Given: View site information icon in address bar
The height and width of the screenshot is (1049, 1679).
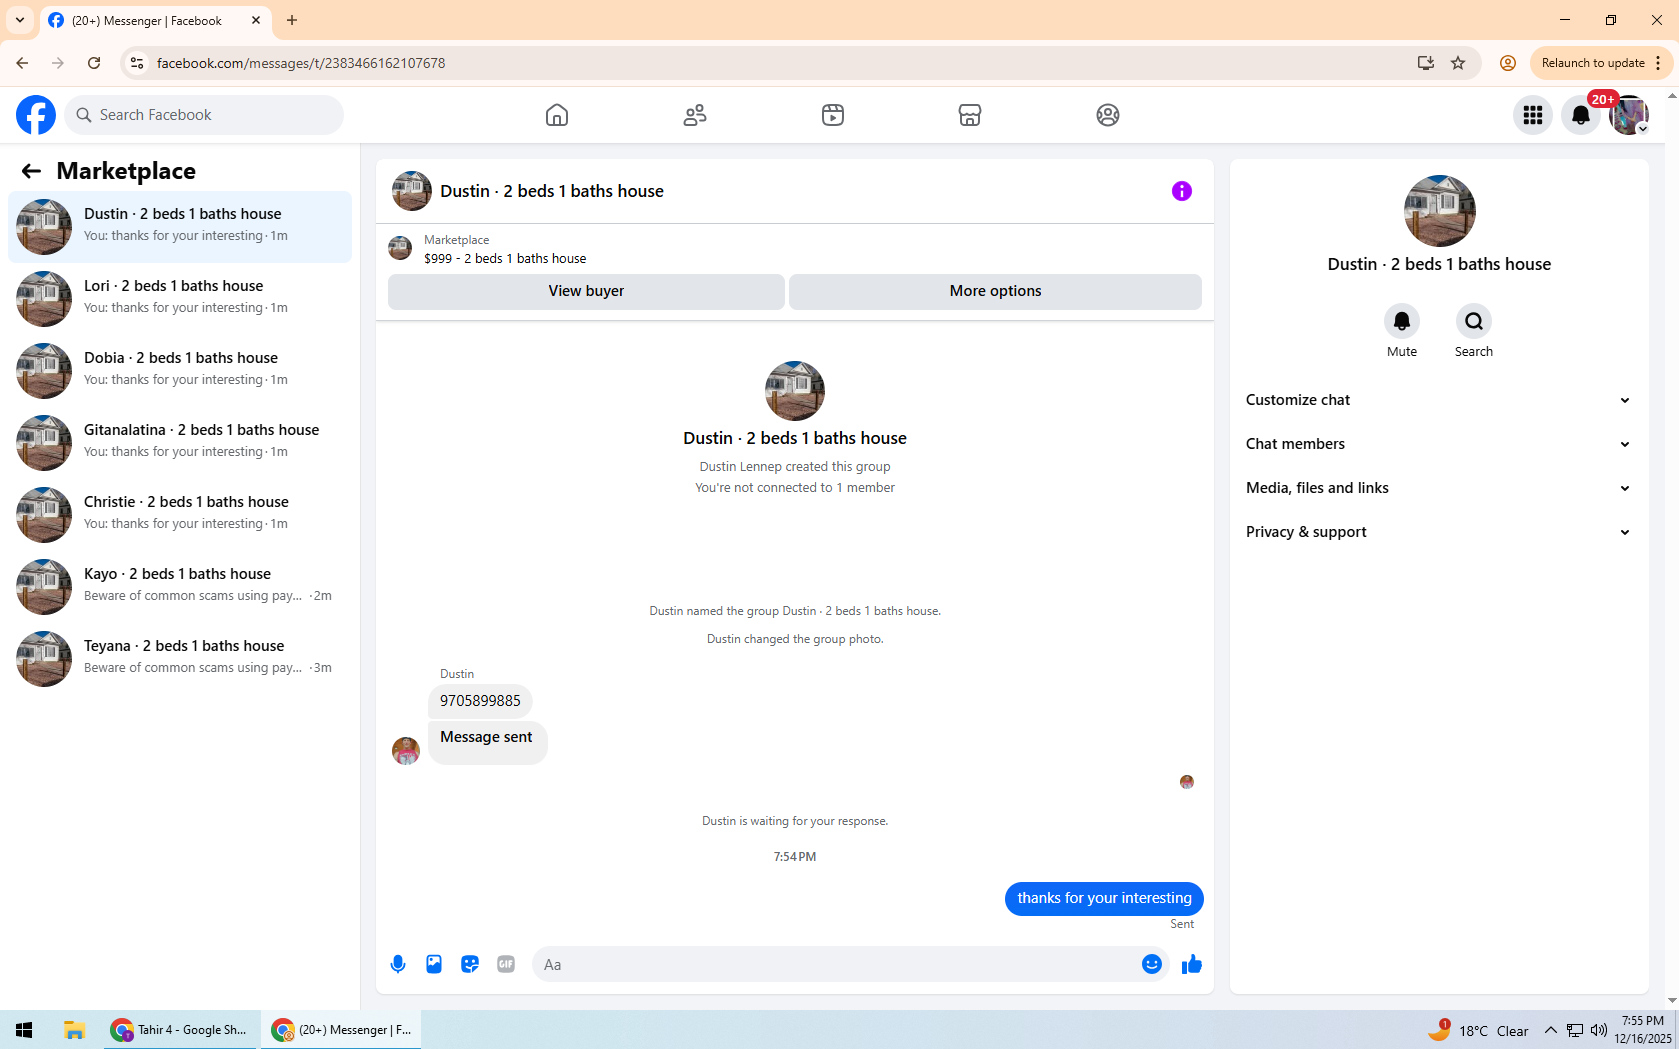Looking at the screenshot, I should [137, 63].
